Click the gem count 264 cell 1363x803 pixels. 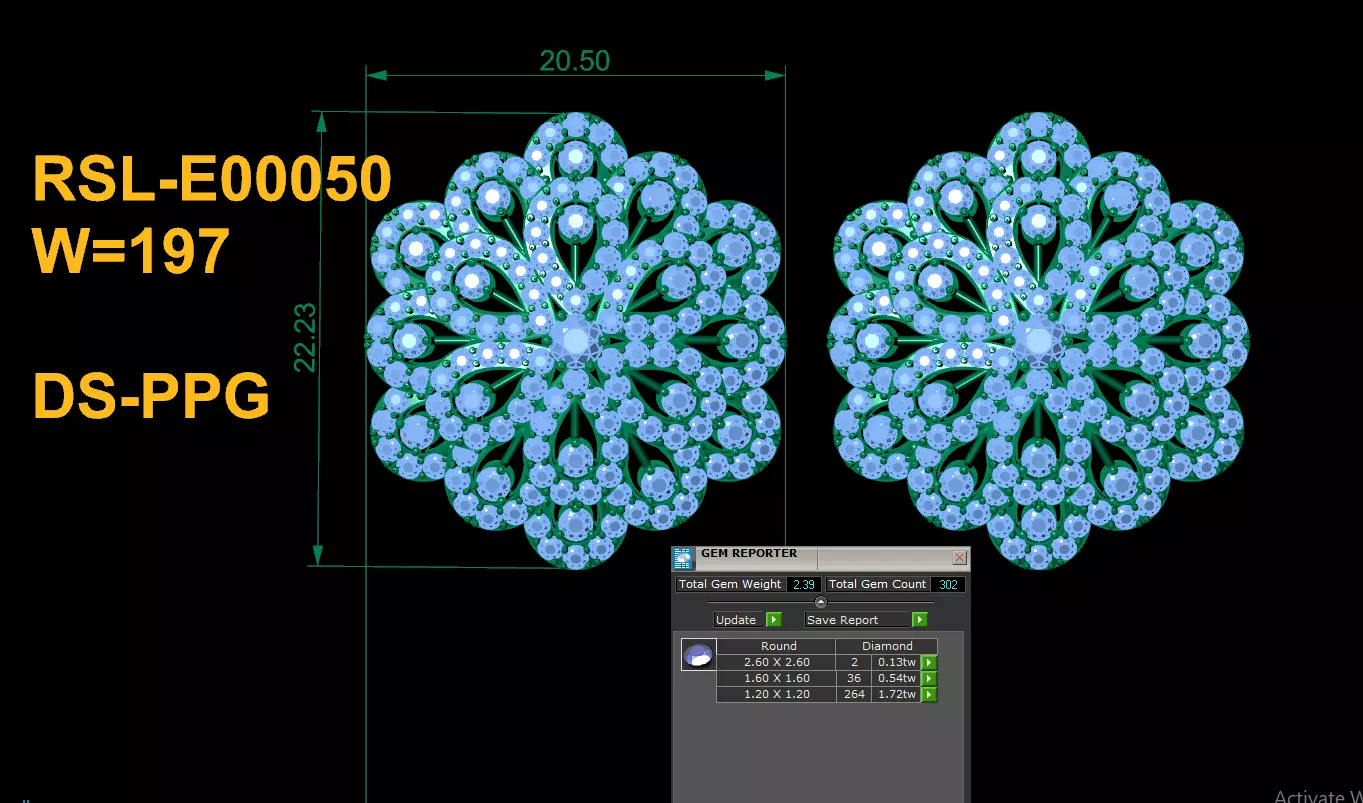point(853,694)
